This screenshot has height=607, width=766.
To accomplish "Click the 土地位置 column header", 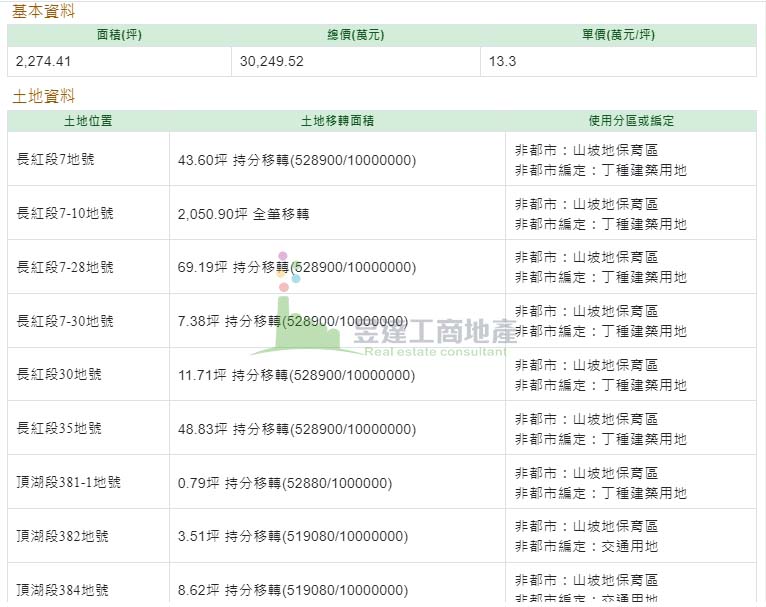I will coord(88,121).
